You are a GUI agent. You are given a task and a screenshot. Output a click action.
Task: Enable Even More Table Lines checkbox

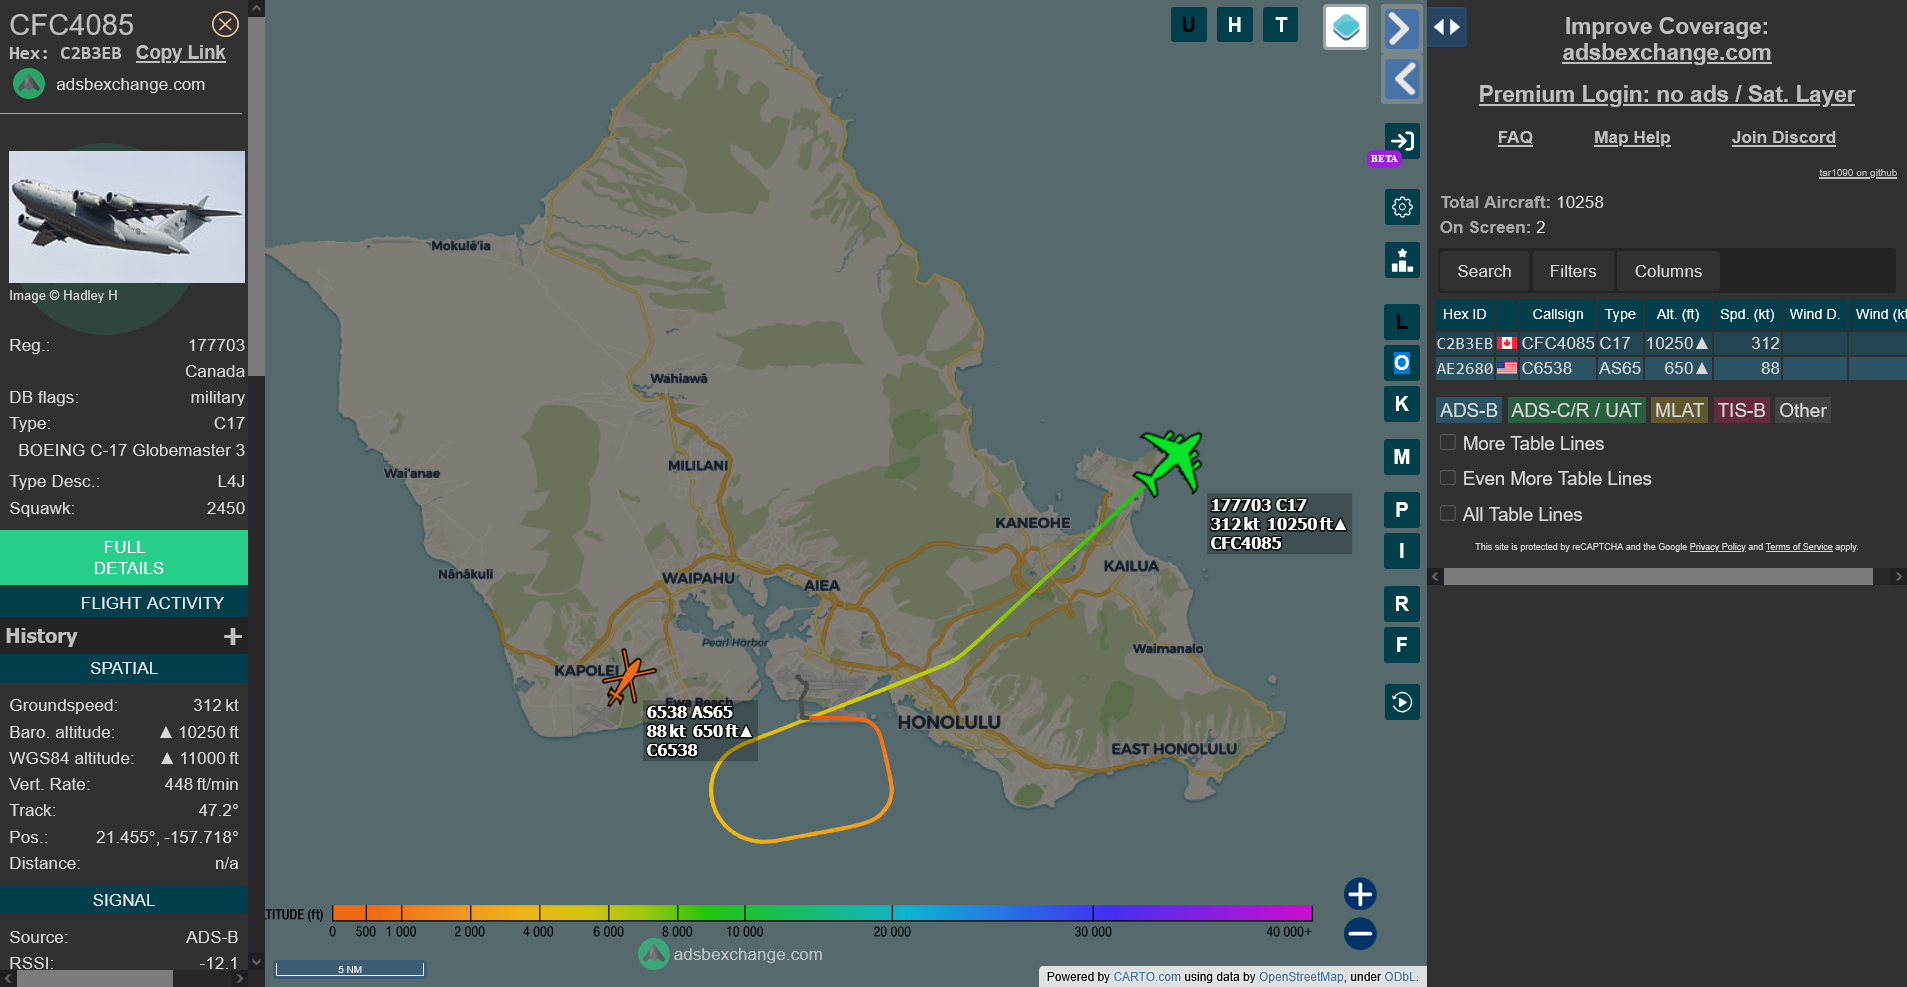(1447, 478)
